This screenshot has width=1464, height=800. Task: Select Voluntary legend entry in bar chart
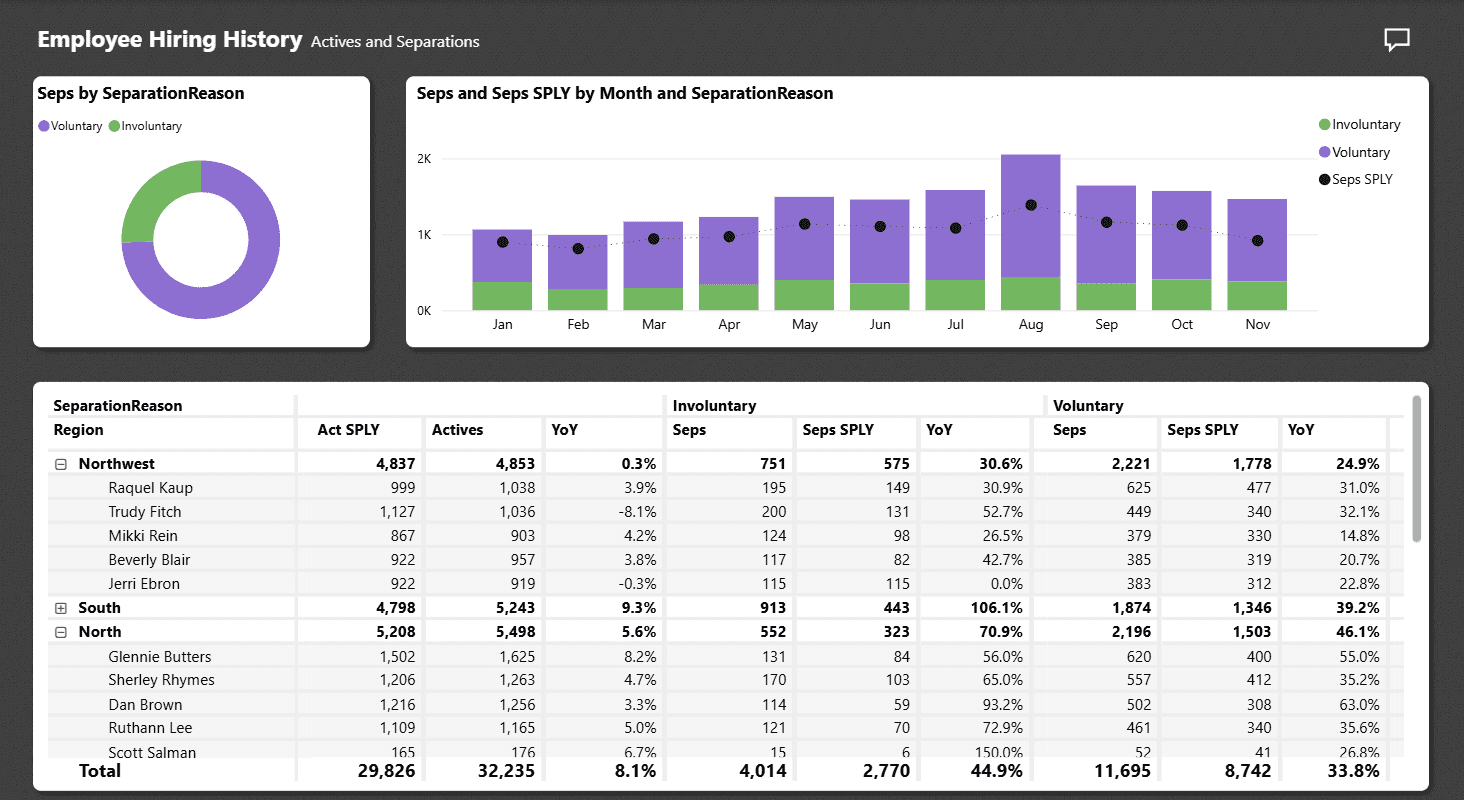1354,153
